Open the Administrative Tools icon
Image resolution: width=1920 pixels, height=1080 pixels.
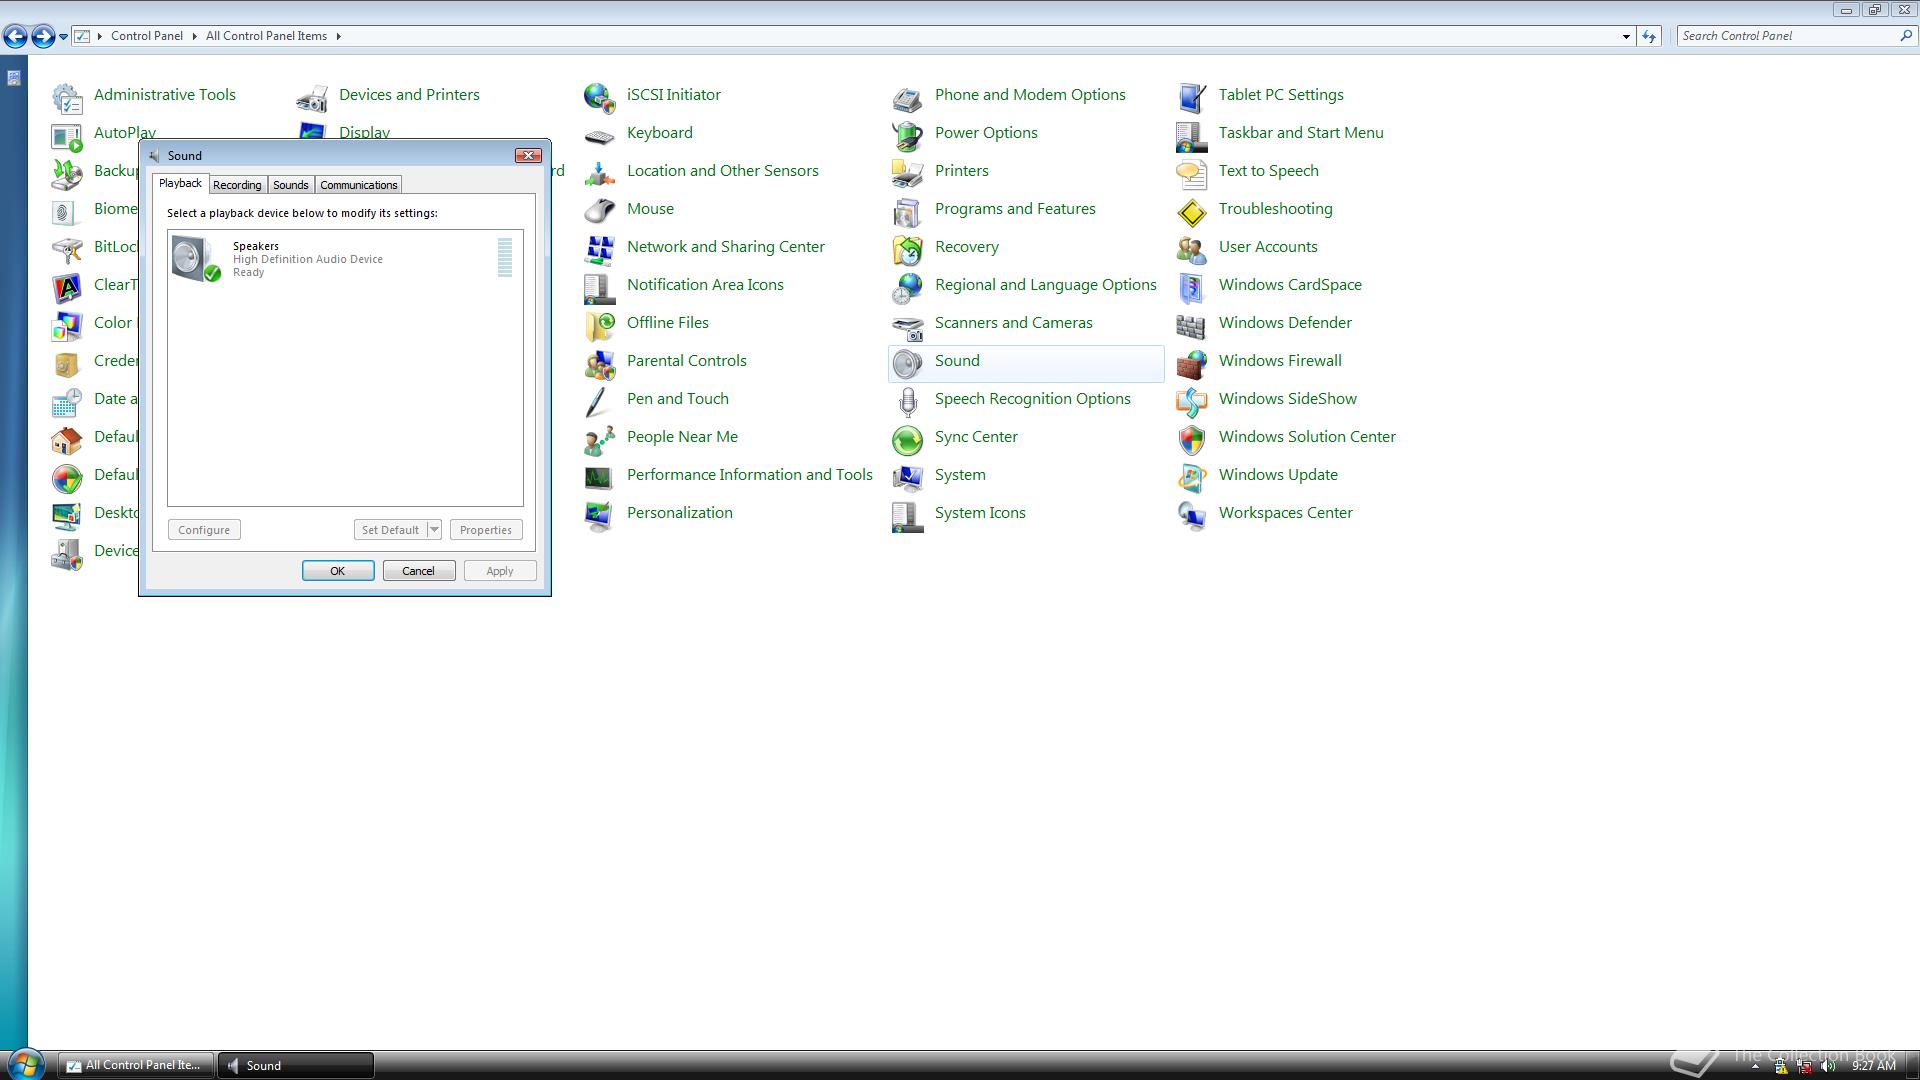coord(67,98)
